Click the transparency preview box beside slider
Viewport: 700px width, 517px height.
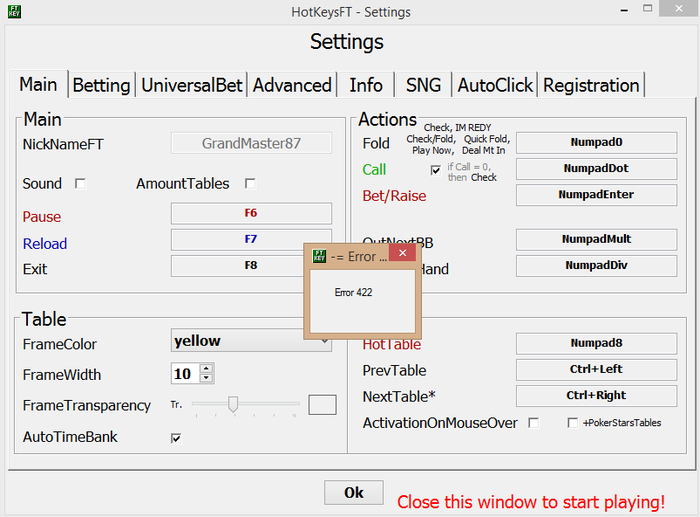(x=322, y=405)
